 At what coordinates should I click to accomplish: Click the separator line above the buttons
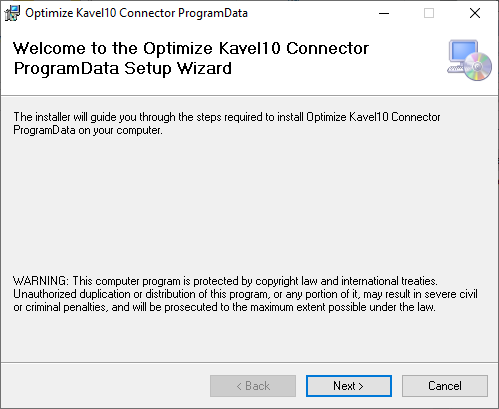point(249,362)
